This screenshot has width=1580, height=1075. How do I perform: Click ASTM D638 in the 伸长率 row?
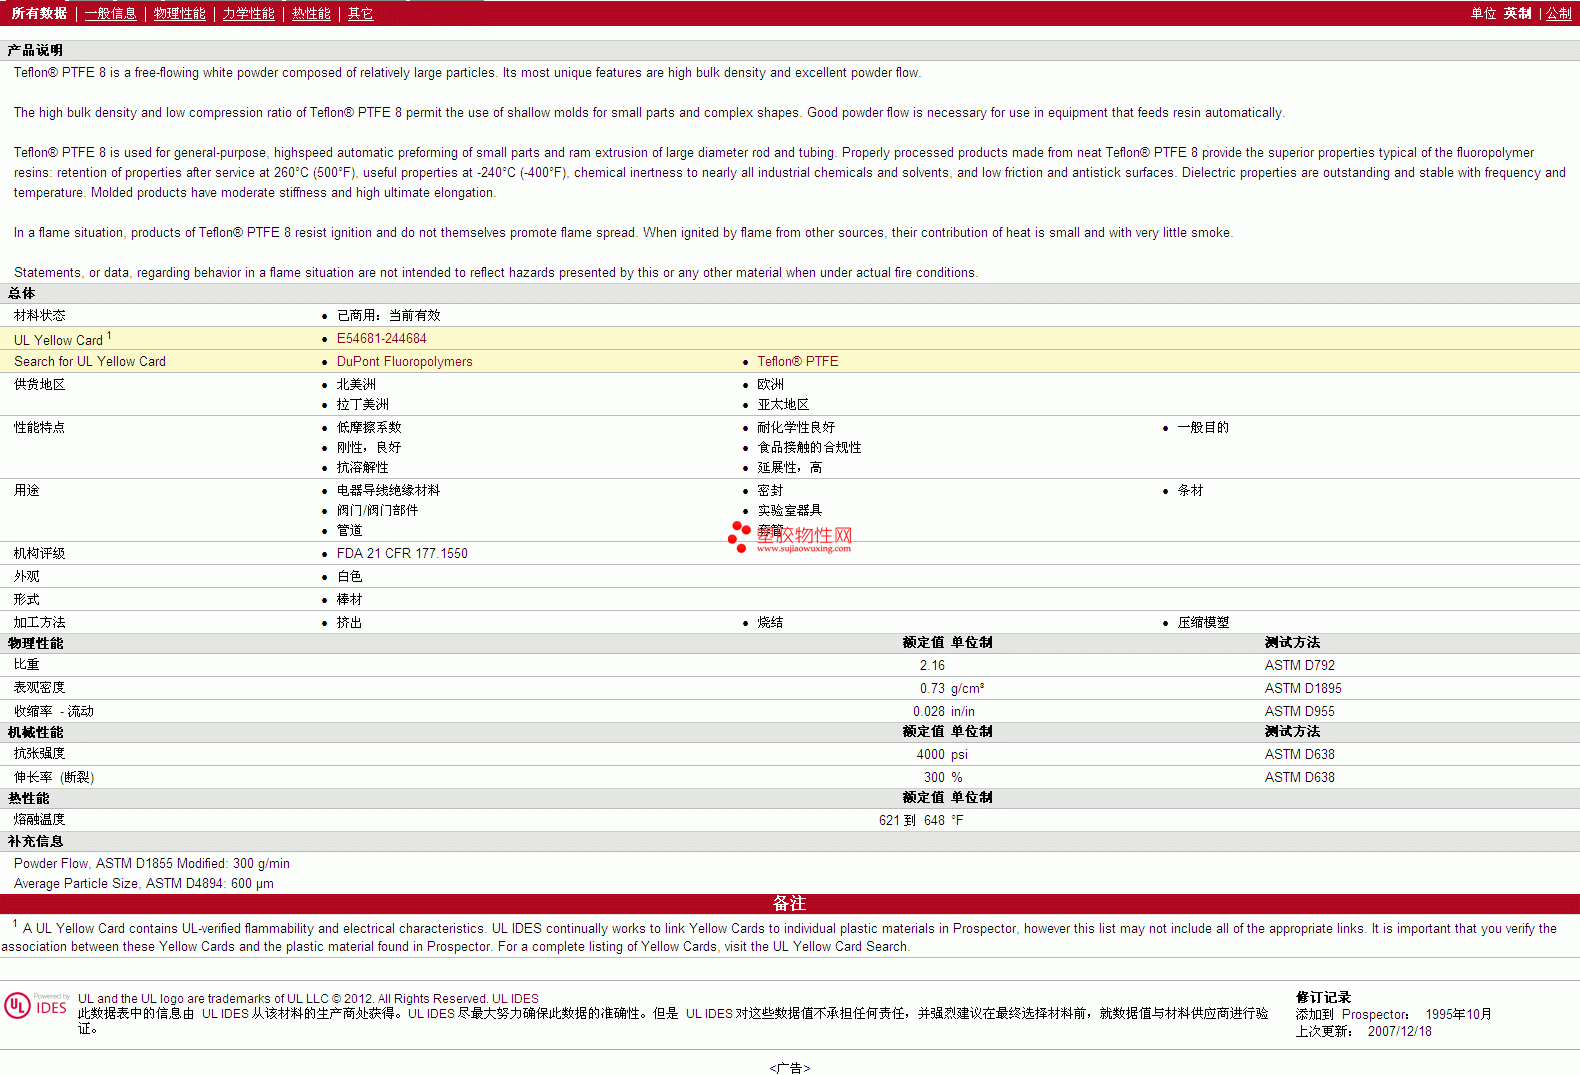[x=1299, y=778]
